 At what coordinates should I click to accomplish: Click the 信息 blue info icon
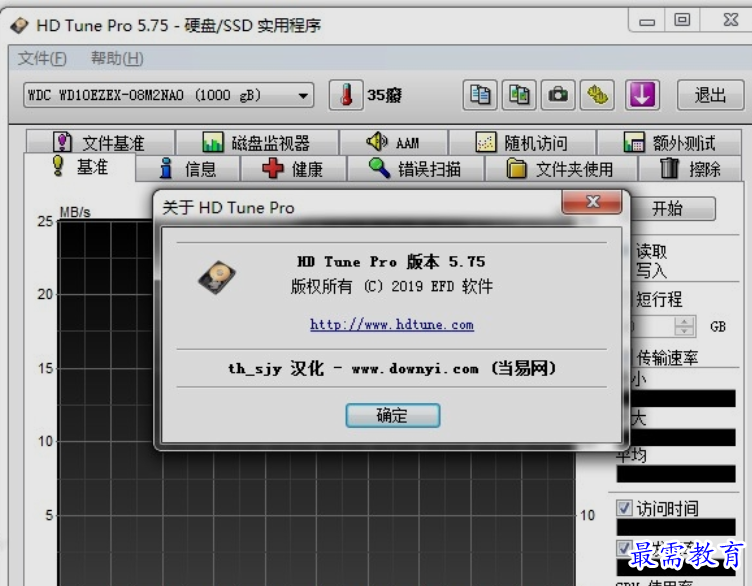point(166,168)
